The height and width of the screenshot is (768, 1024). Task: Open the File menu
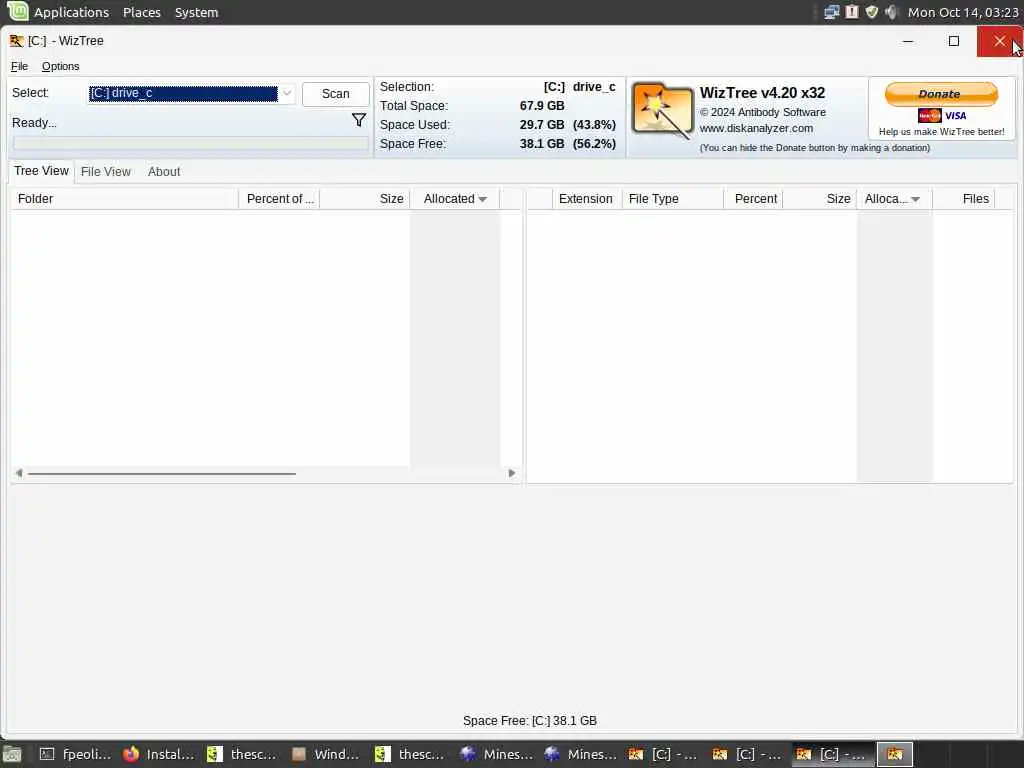tap(19, 66)
